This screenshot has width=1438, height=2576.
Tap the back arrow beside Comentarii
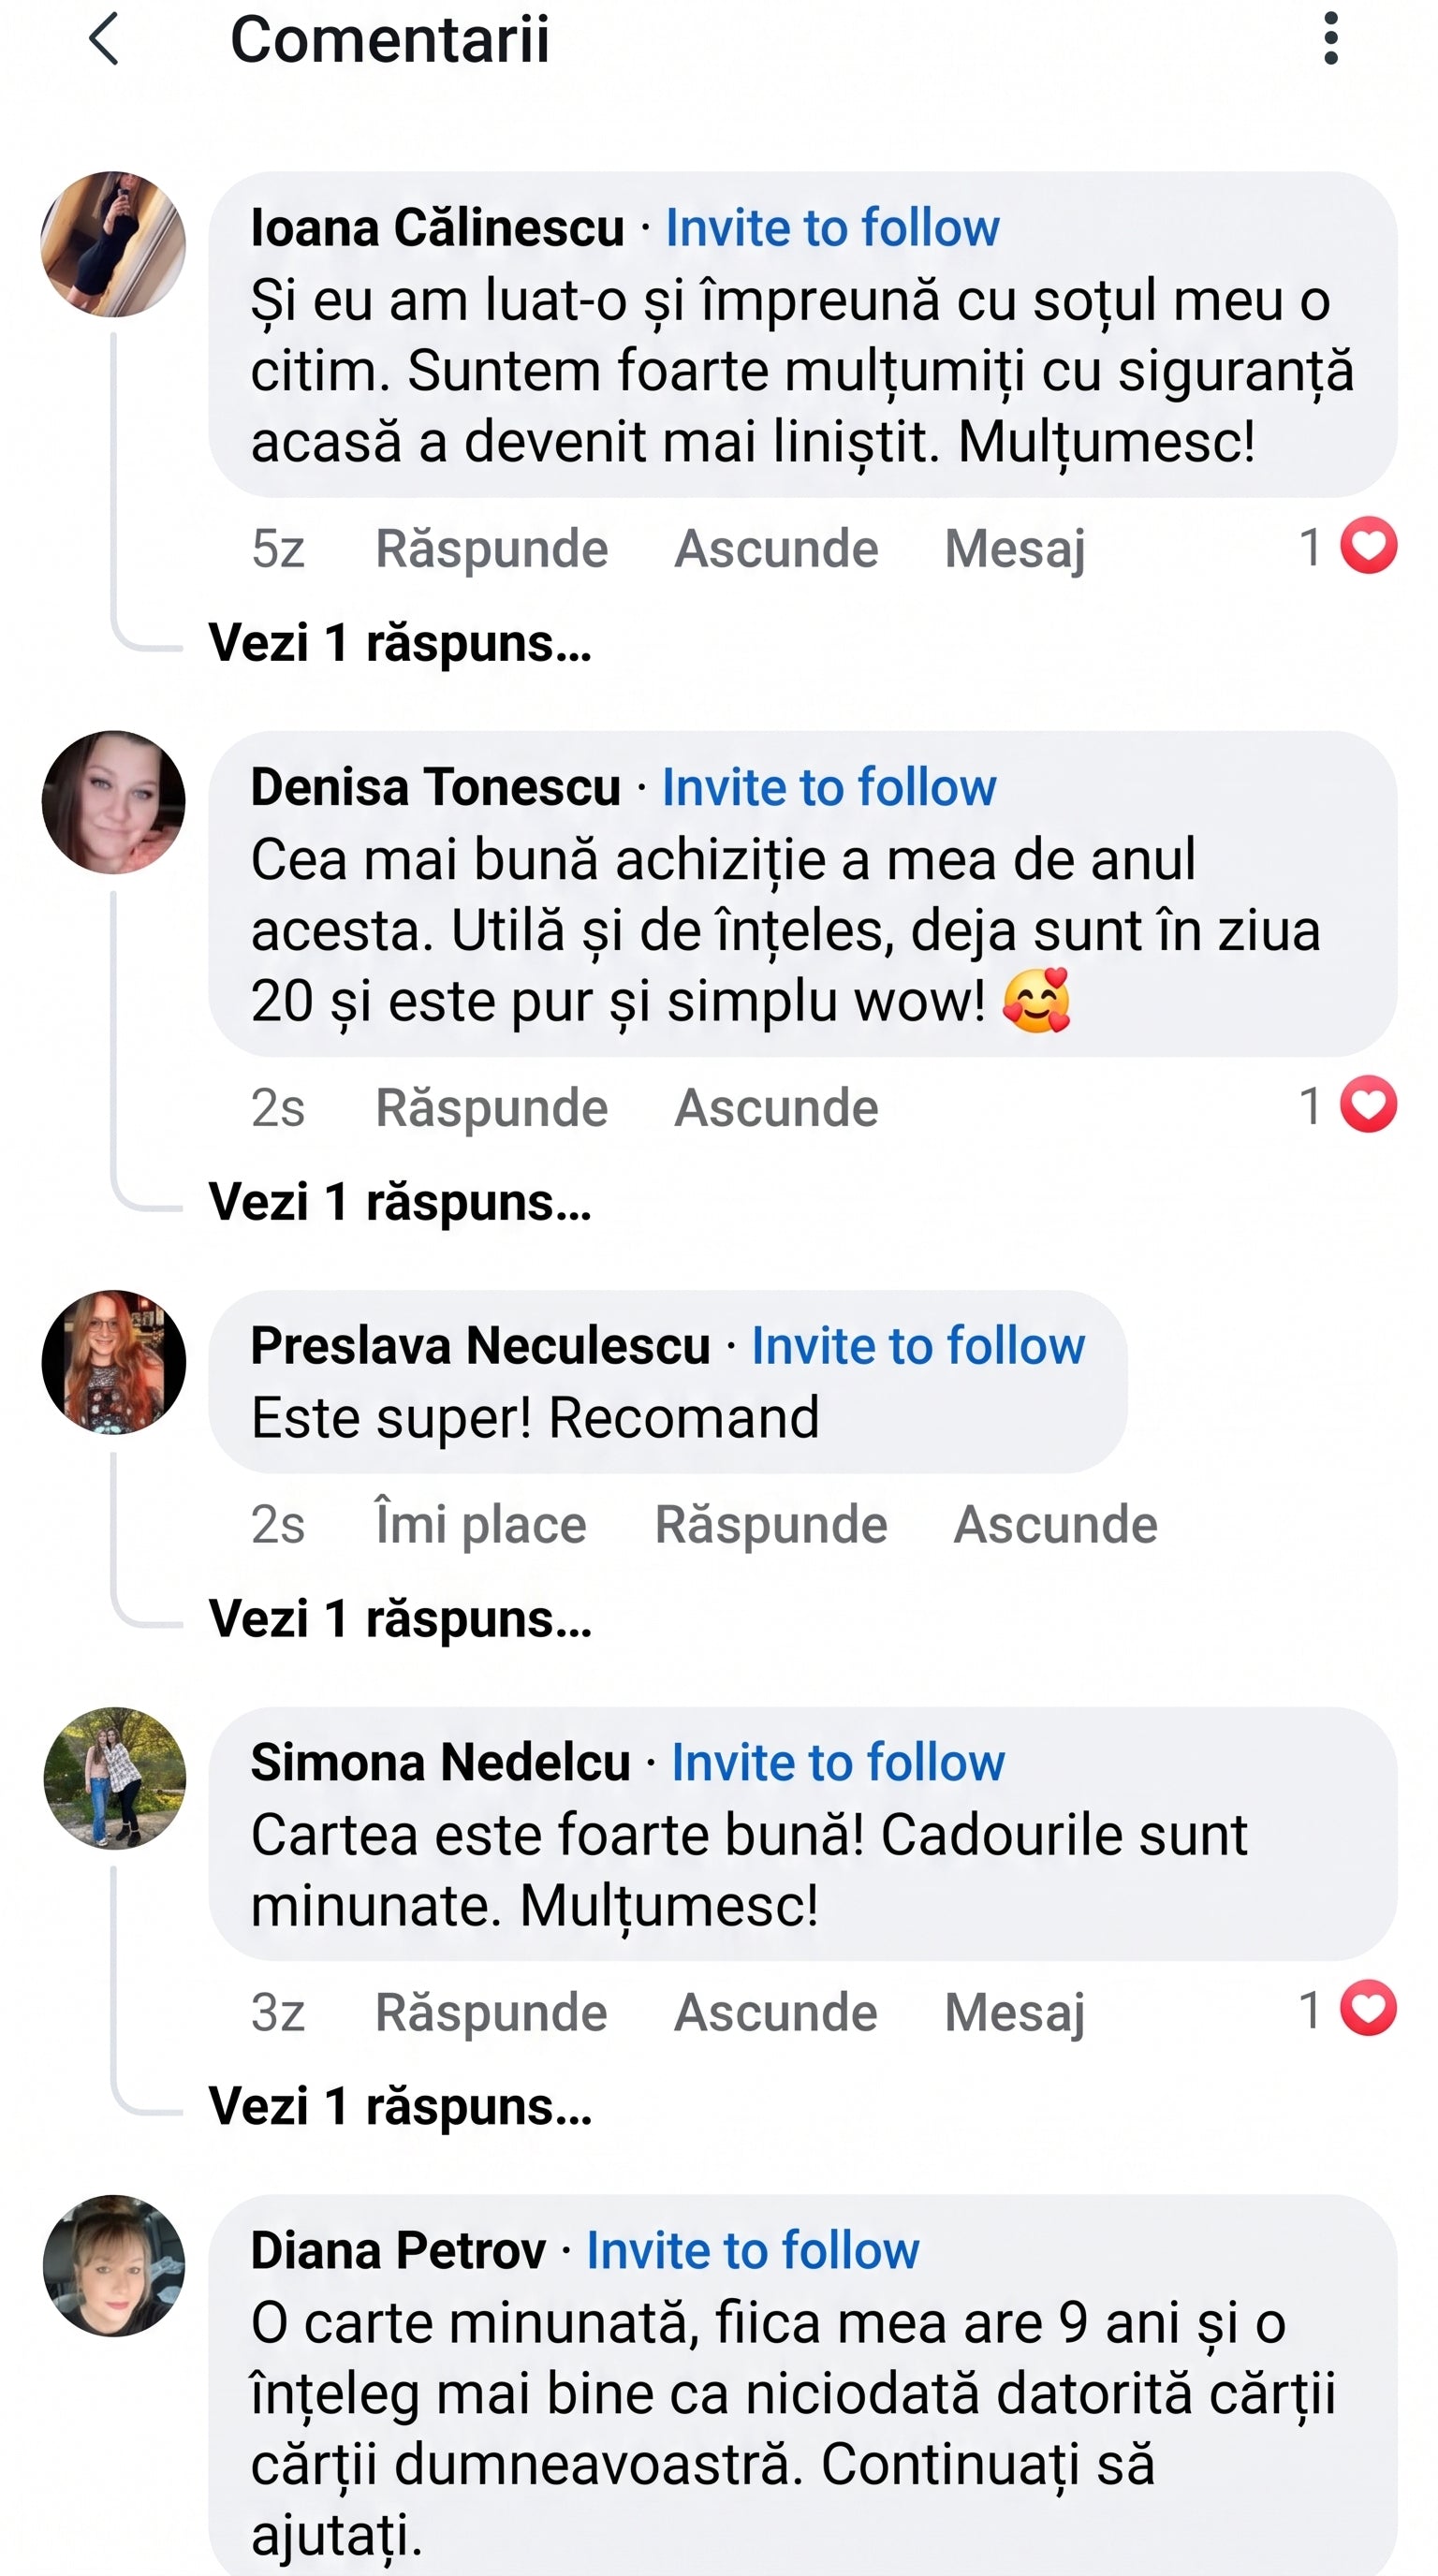click(104, 39)
